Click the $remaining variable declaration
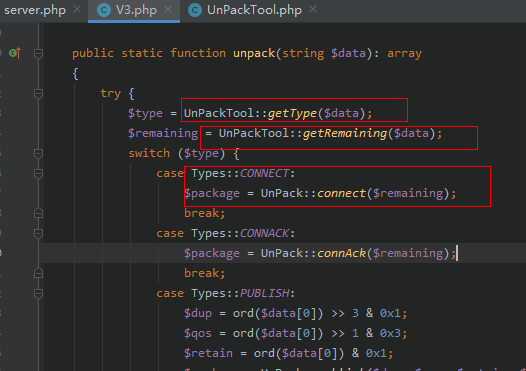 pyautogui.click(x=163, y=134)
